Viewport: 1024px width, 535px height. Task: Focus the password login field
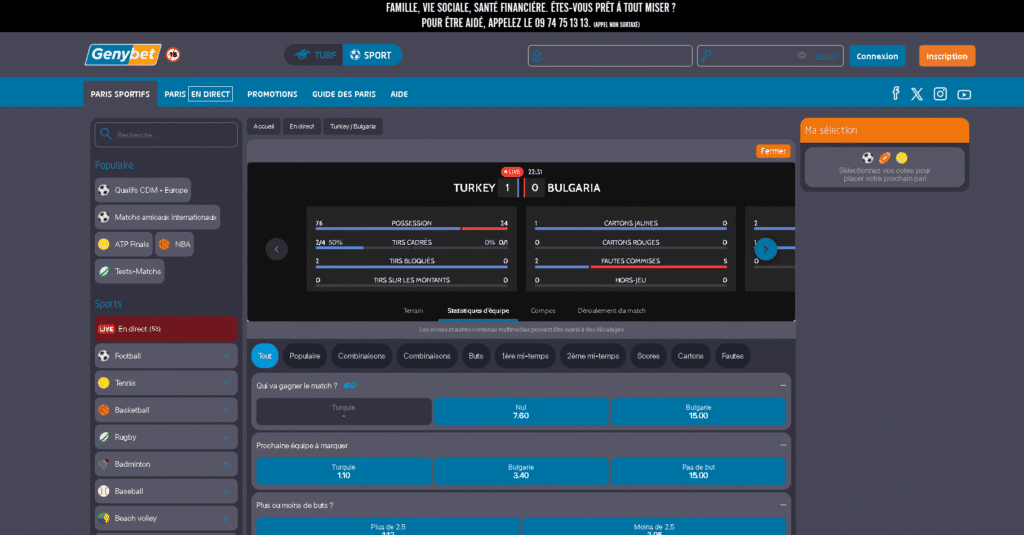770,56
